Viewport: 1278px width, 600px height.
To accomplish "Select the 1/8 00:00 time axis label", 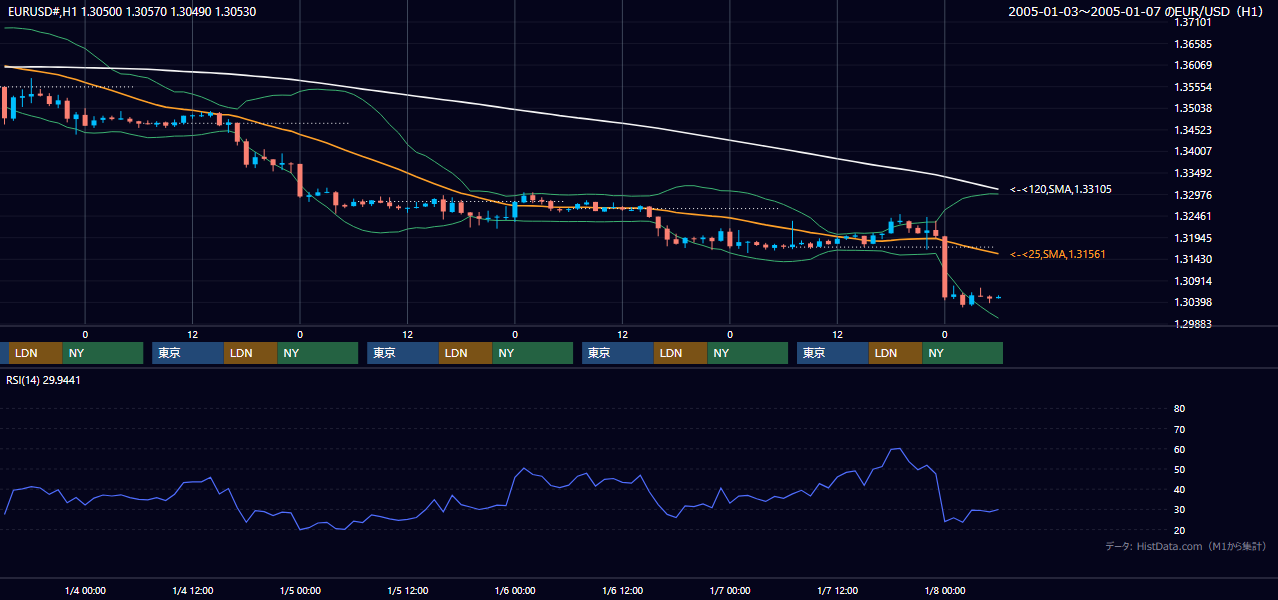I will click(944, 590).
